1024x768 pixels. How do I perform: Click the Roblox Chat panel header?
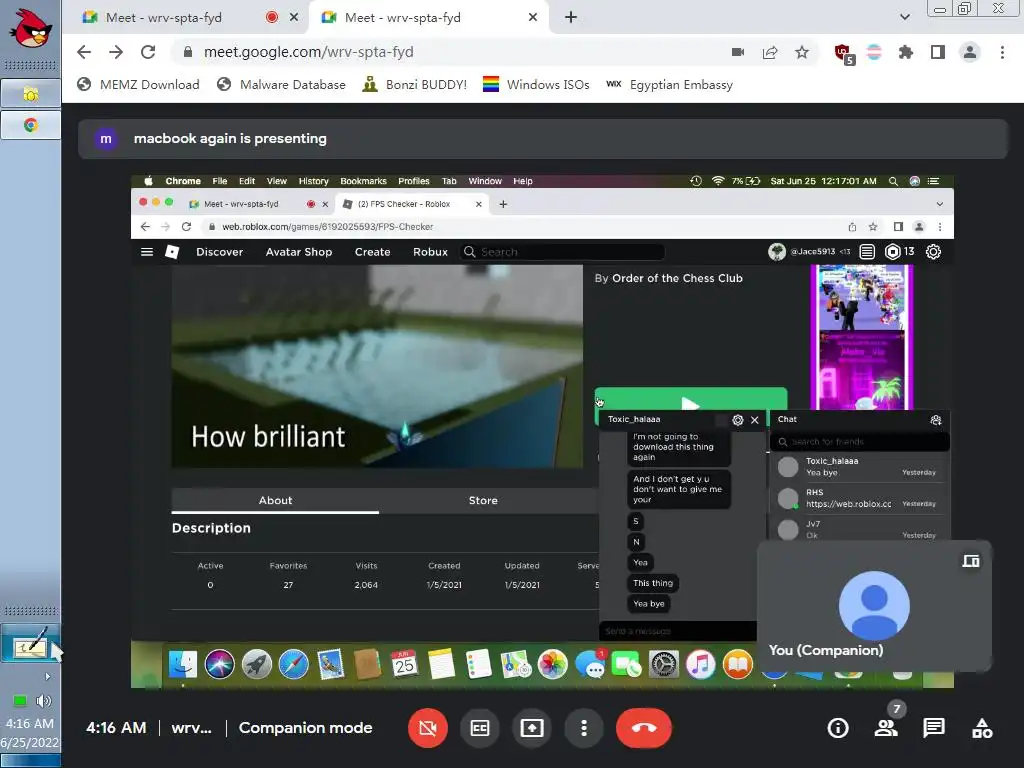pos(860,419)
